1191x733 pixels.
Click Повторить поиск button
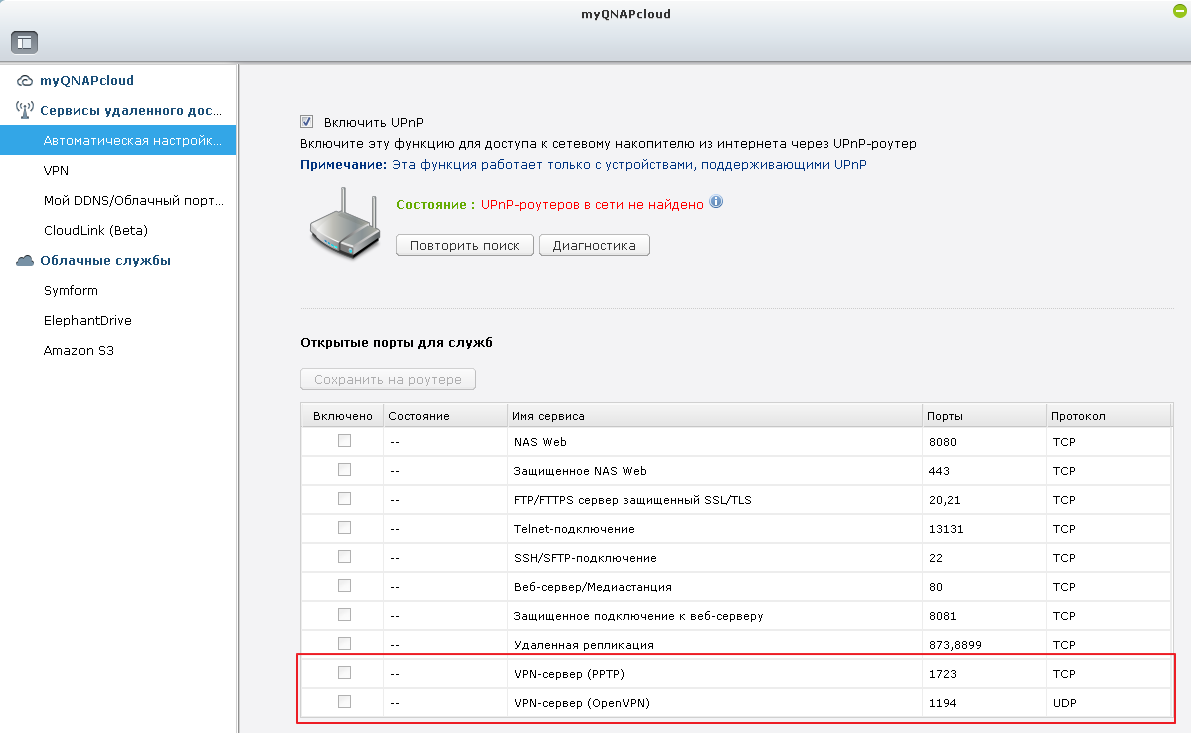(465, 245)
